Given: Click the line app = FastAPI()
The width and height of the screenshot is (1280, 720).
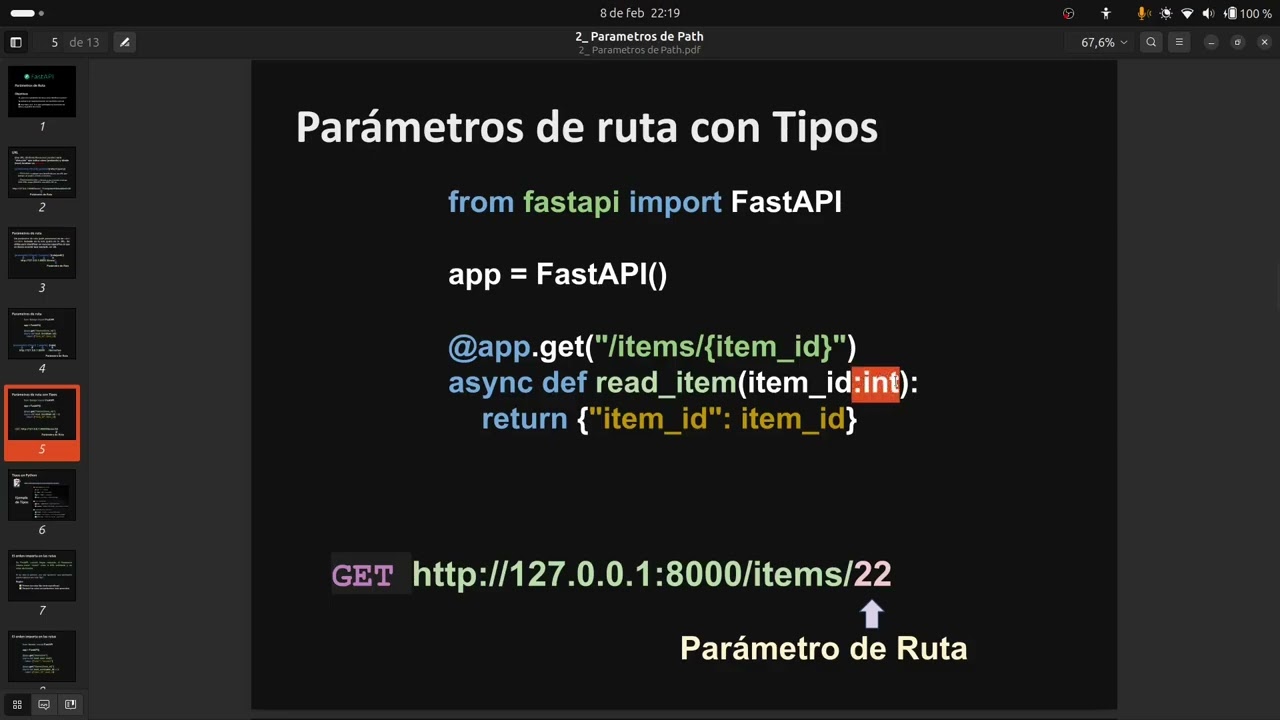Looking at the screenshot, I should pos(557,274).
